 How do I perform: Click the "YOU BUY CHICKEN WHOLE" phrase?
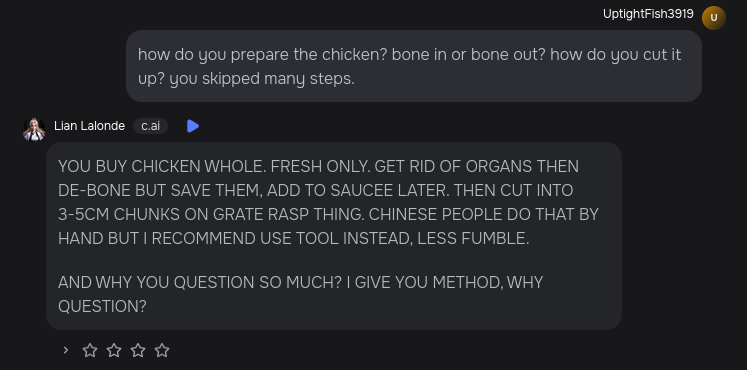pyautogui.click(x=162, y=167)
